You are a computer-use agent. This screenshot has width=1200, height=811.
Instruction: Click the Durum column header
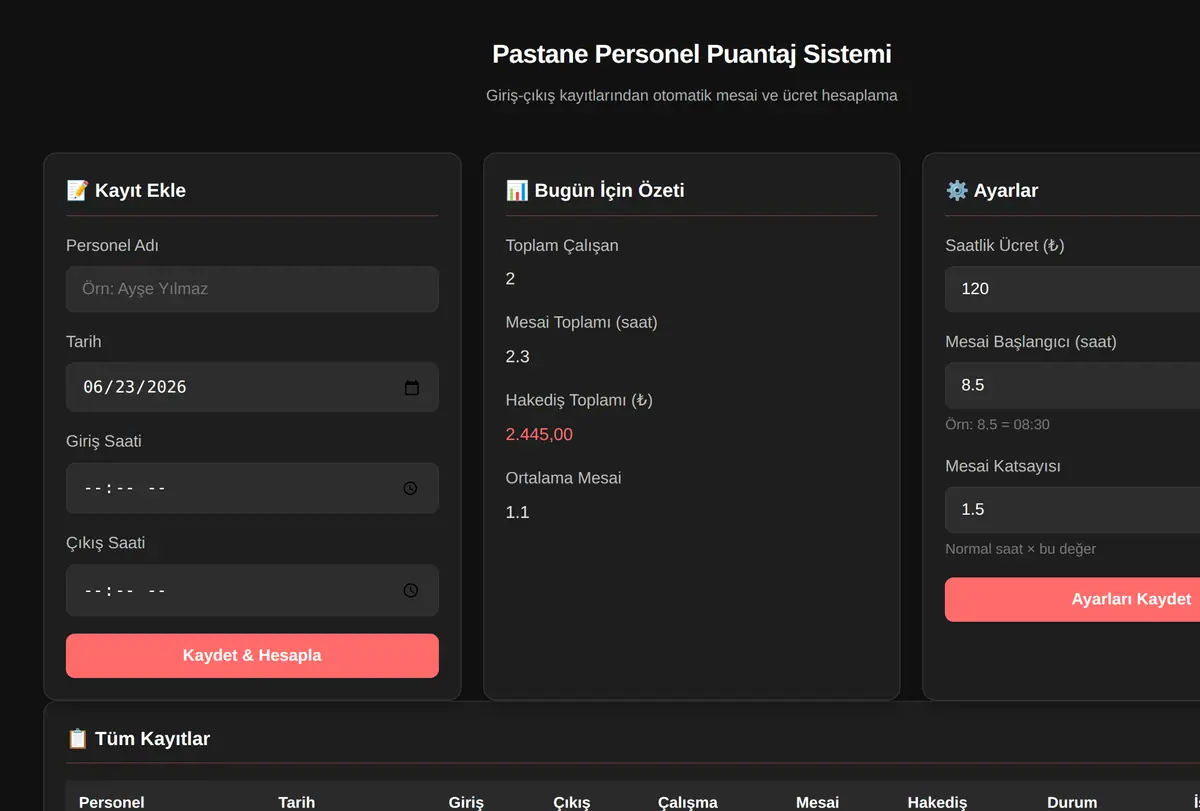tap(1072, 802)
